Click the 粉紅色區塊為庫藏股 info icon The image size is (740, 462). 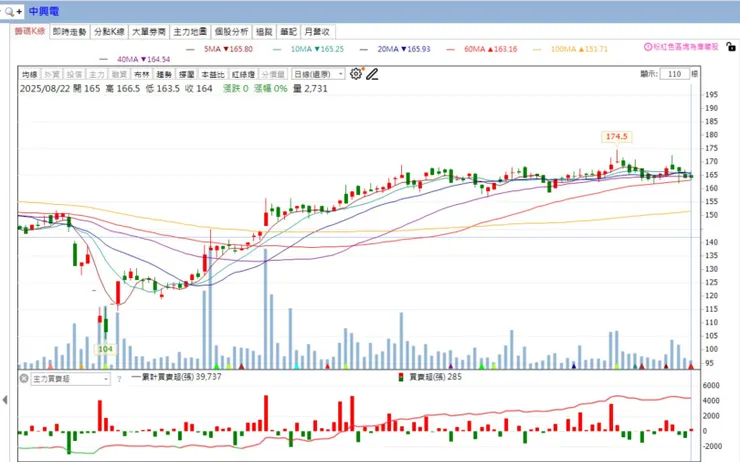click(x=648, y=47)
